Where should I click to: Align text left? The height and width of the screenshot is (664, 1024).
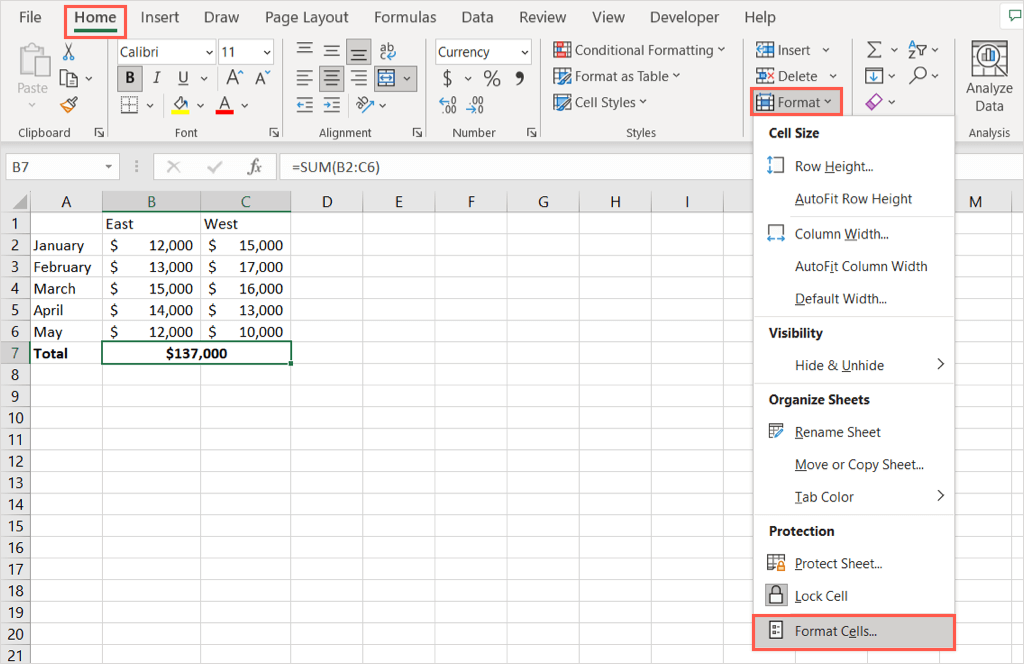(304, 78)
